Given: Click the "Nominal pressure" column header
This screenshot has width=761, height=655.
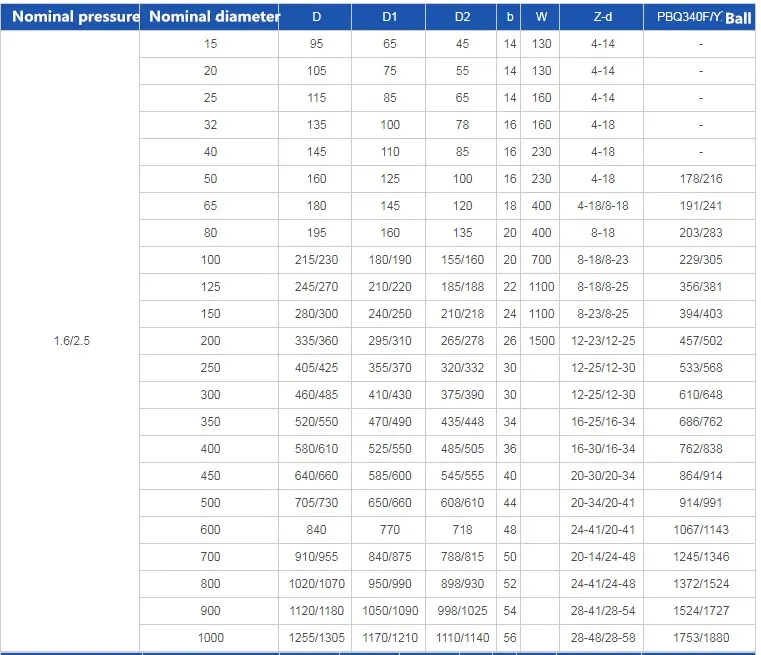Looking at the screenshot, I should pos(70,17).
